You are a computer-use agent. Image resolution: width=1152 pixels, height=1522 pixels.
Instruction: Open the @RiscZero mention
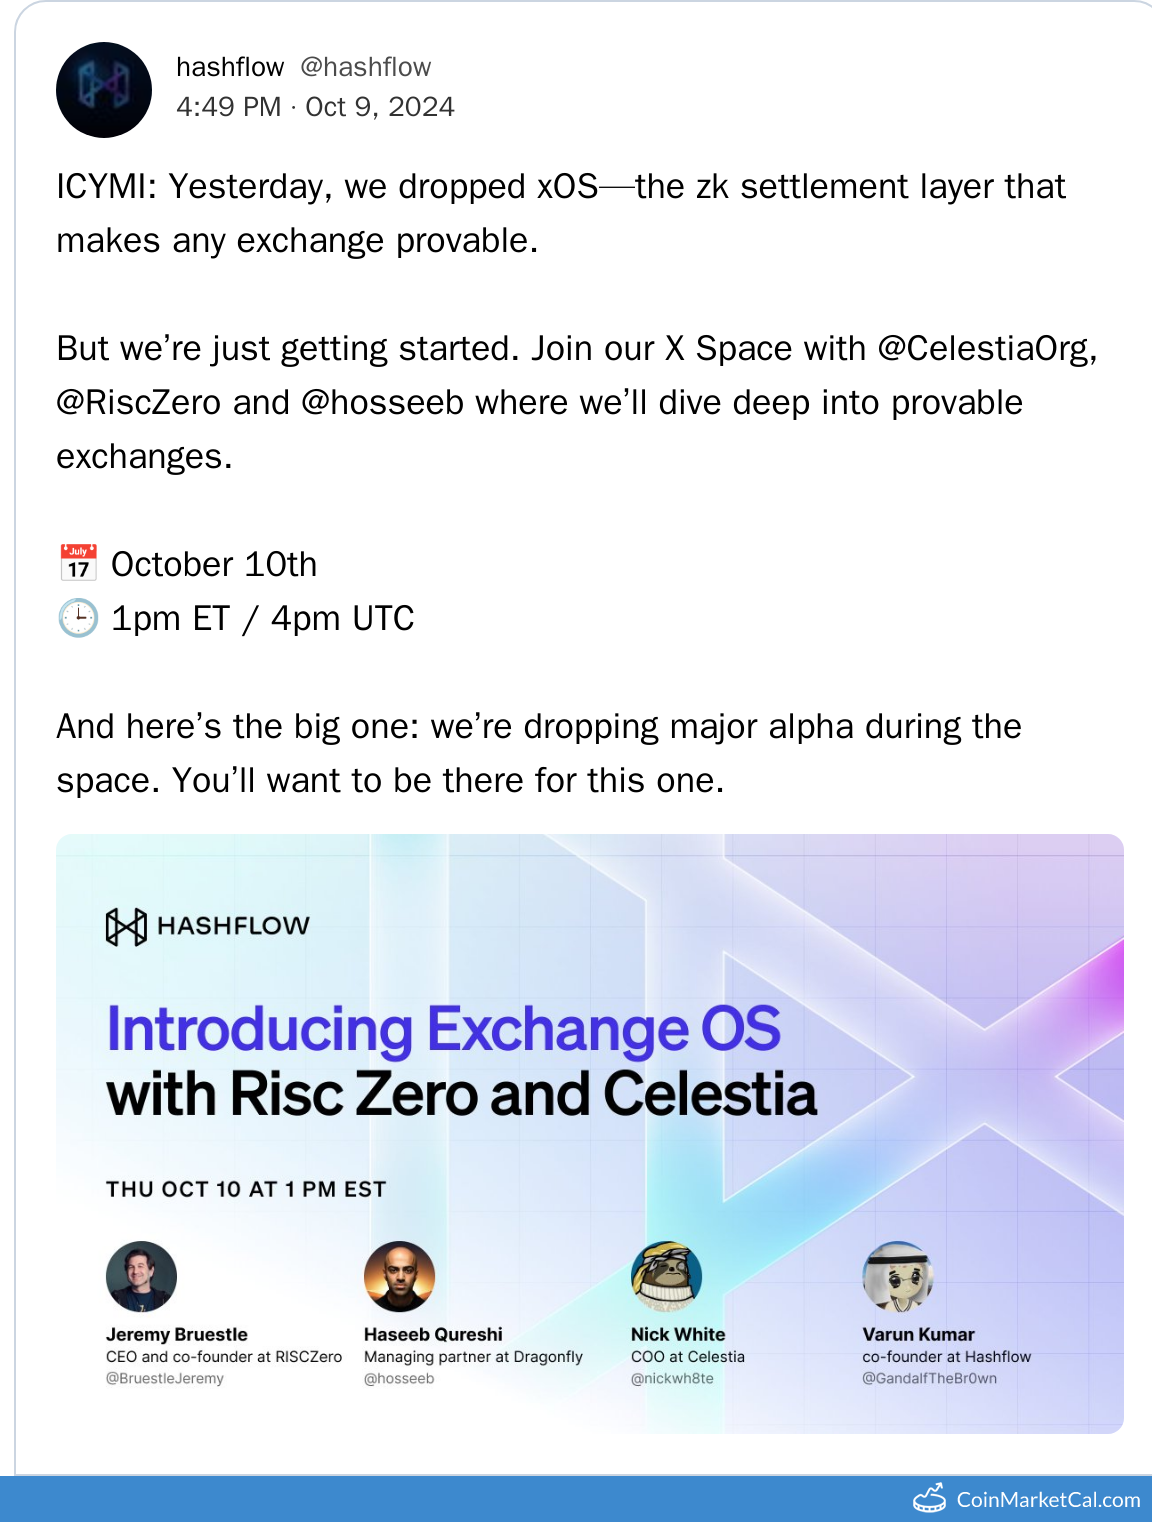138,402
